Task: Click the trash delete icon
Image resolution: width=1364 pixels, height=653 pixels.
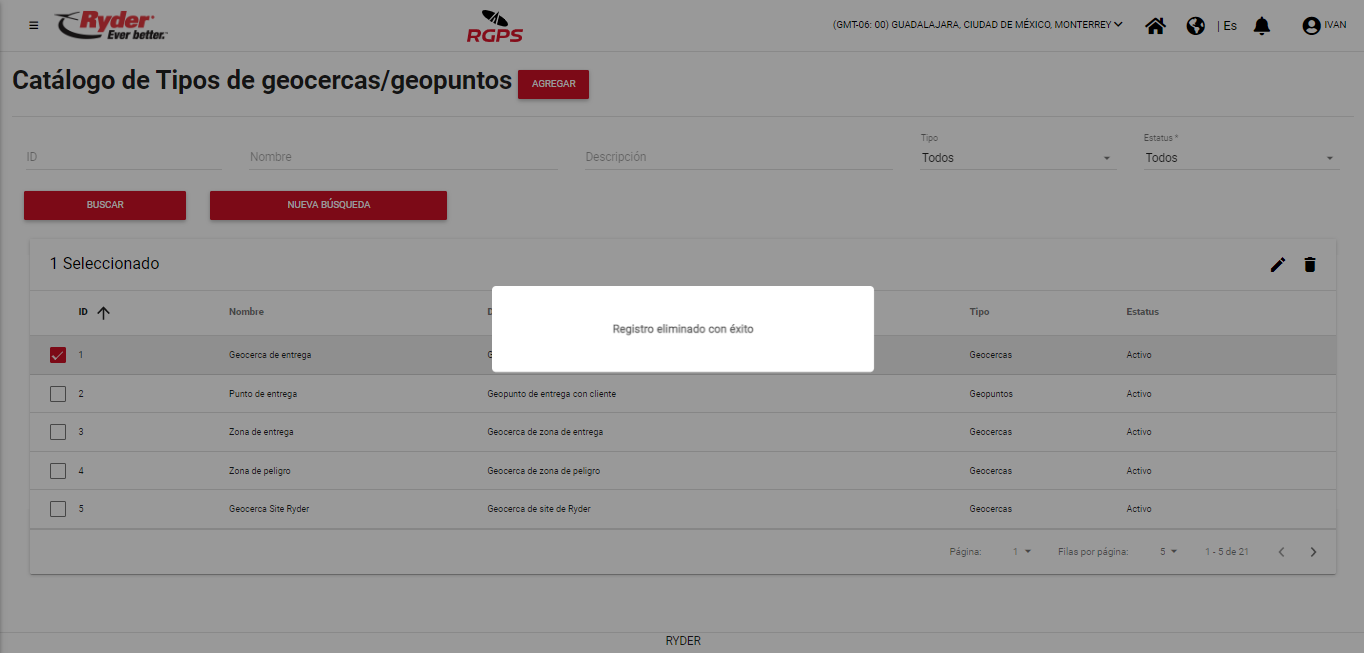Action: (1309, 265)
